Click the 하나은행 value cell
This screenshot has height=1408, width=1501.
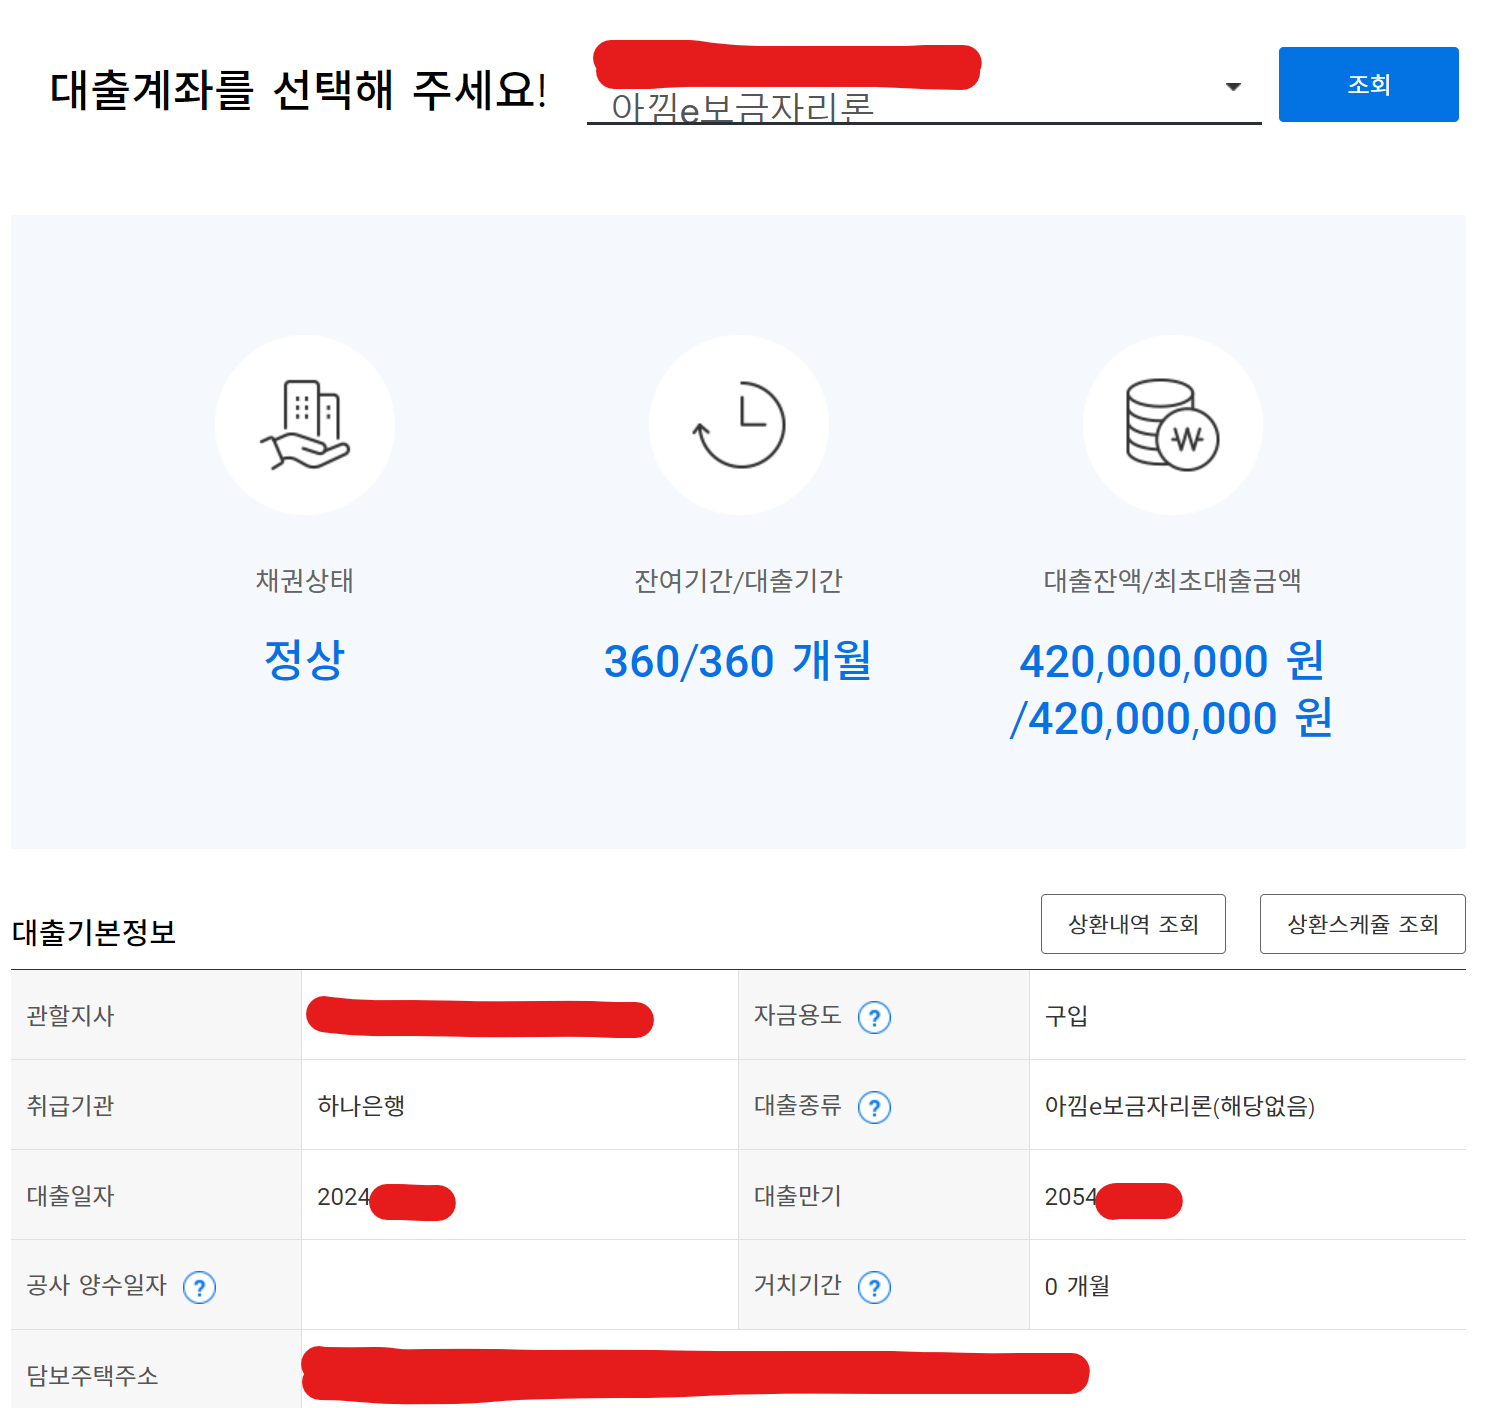pyautogui.click(x=361, y=1106)
